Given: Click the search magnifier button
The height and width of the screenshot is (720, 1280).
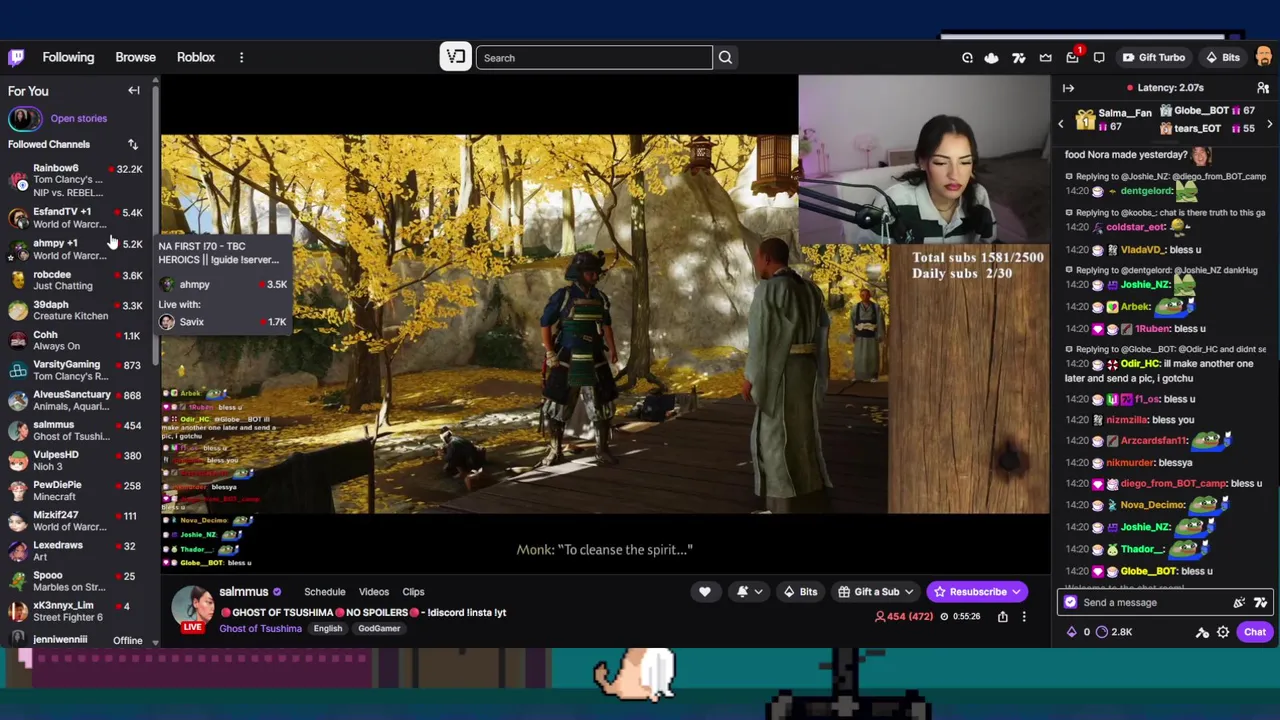Looking at the screenshot, I should tap(725, 57).
